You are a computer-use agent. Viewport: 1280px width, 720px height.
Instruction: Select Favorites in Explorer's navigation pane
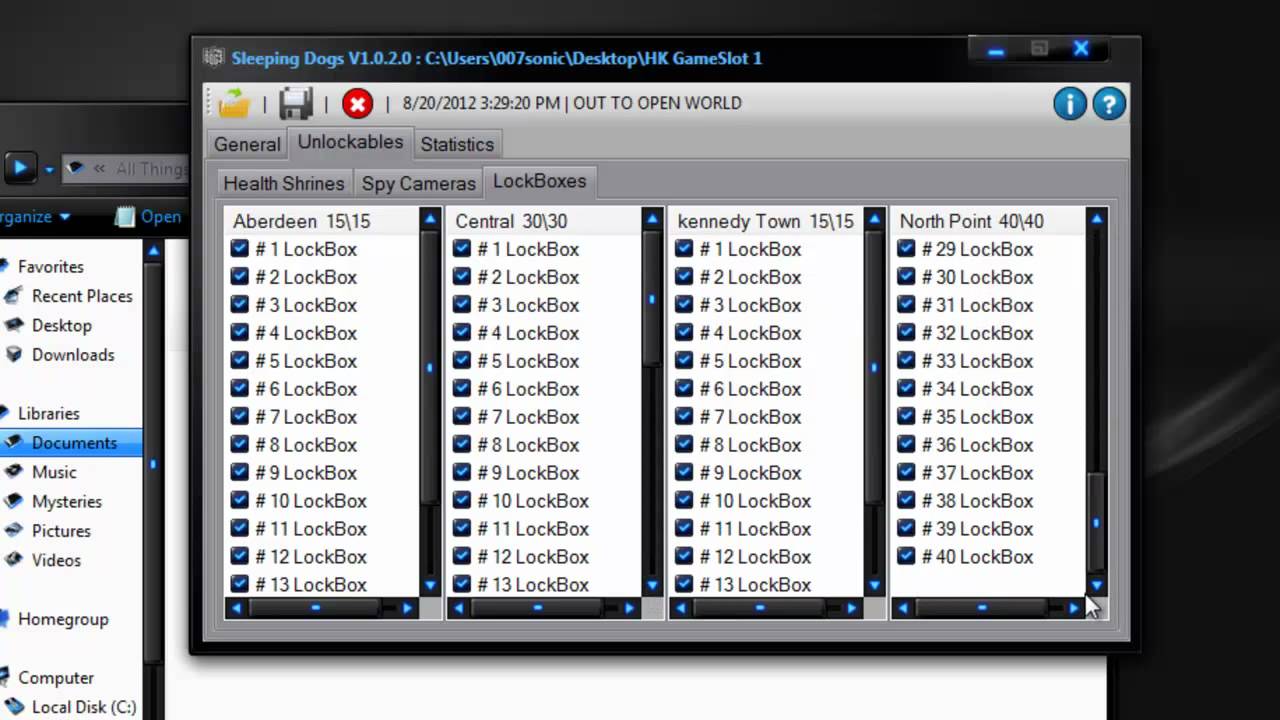50,267
